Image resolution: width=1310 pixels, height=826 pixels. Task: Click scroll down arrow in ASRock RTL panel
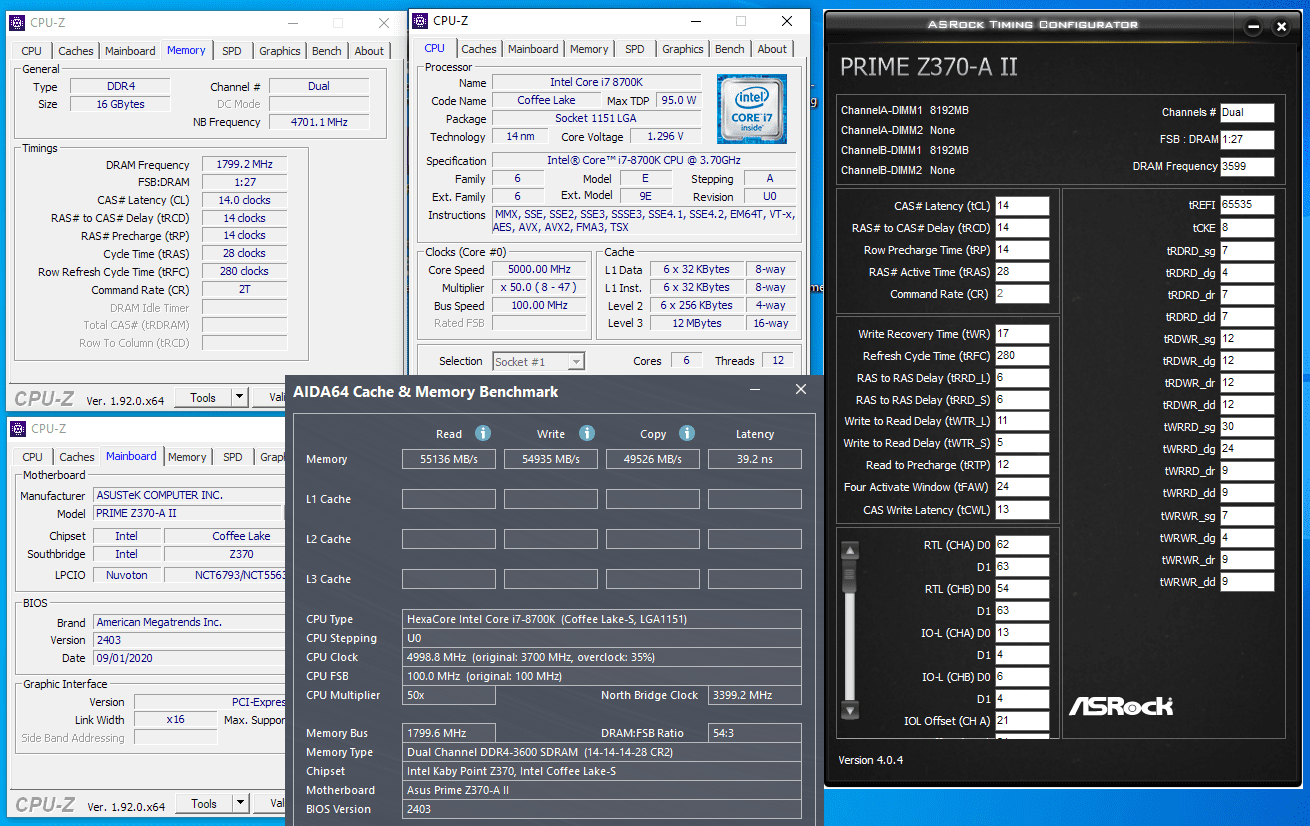pyautogui.click(x=850, y=710)
